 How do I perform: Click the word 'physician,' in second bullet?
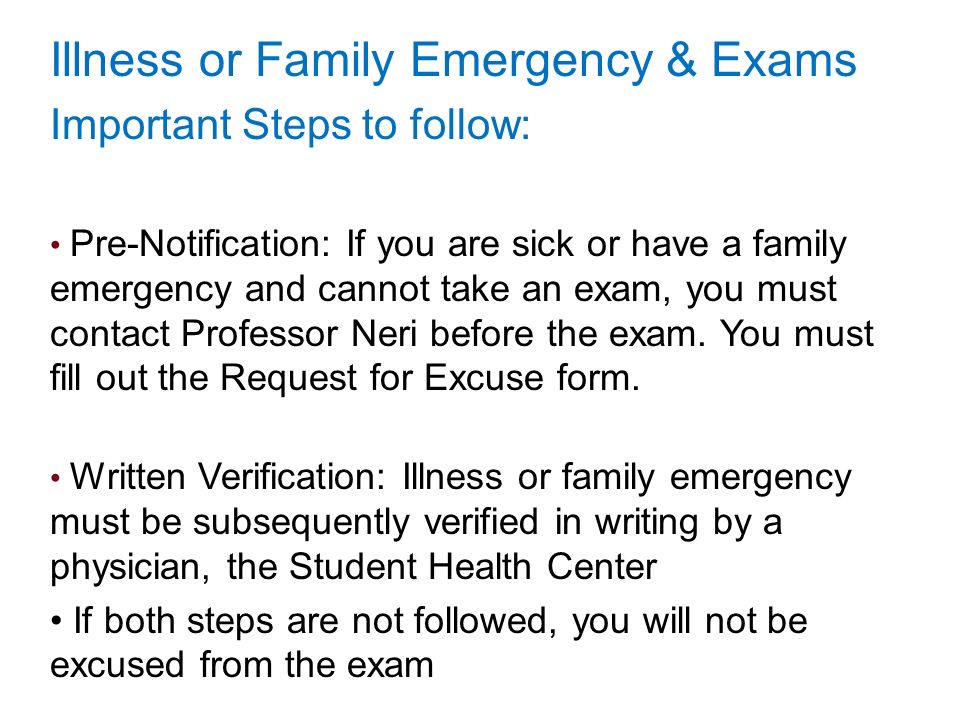130,568
